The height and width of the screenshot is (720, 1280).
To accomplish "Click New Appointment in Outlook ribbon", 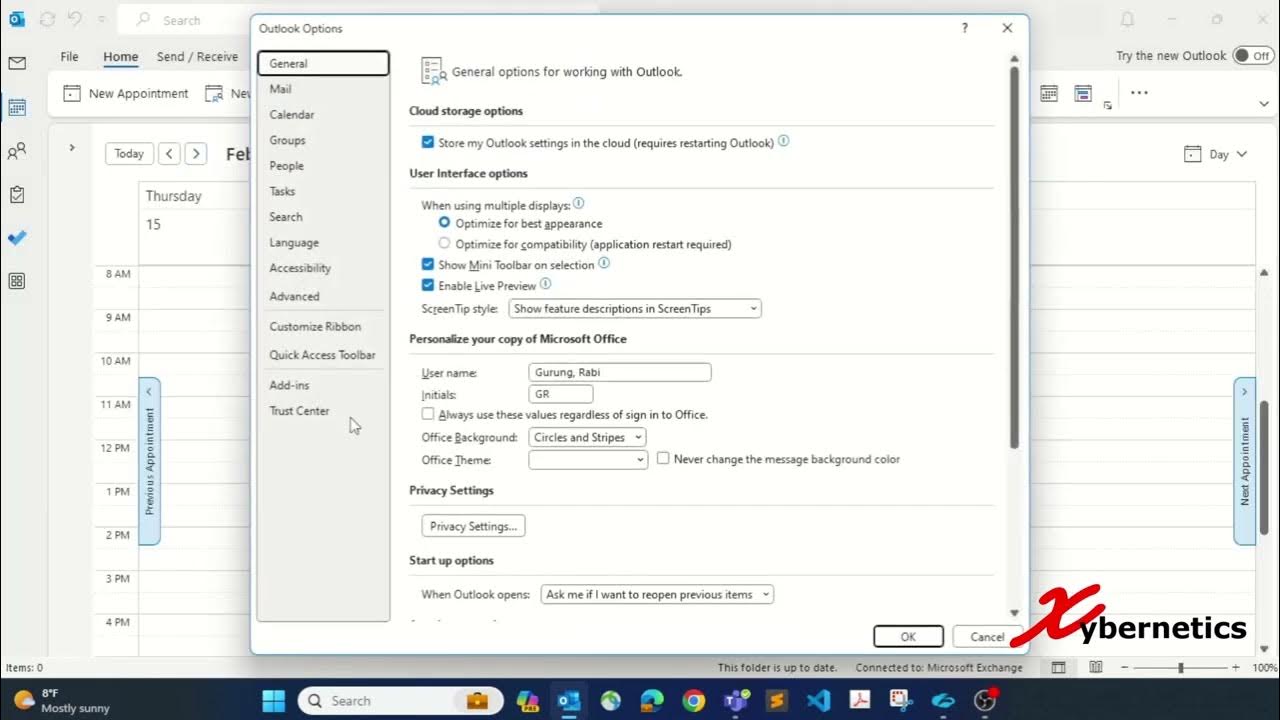I will [126, 93].
